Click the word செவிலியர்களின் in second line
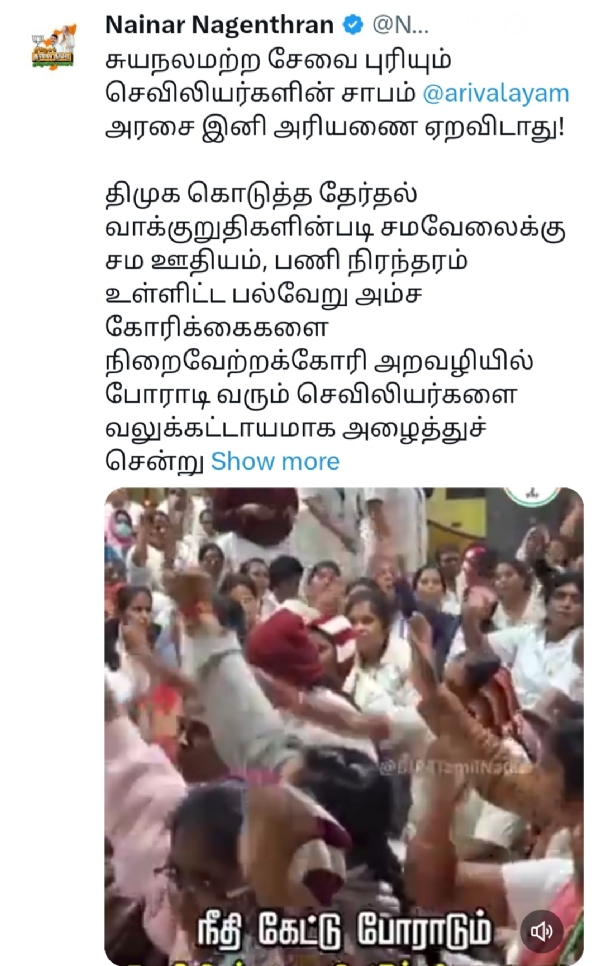This screenshot has width=600, height=966. [220, 94]
